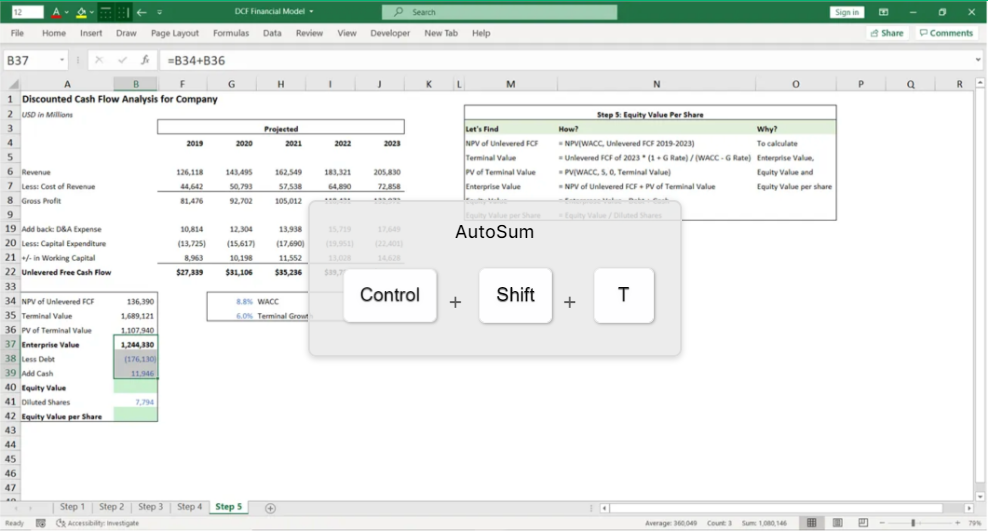
Task: Open the Formulas ribbon tab
Action: tap(230, 33)
